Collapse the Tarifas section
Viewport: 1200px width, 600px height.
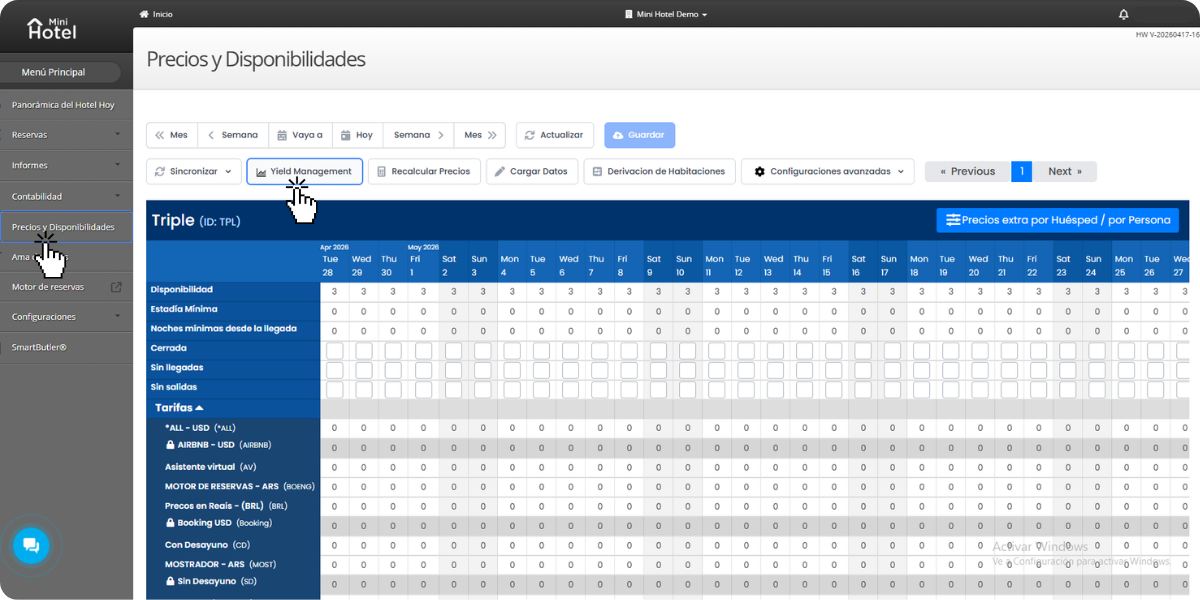click(x=180, y=408)
